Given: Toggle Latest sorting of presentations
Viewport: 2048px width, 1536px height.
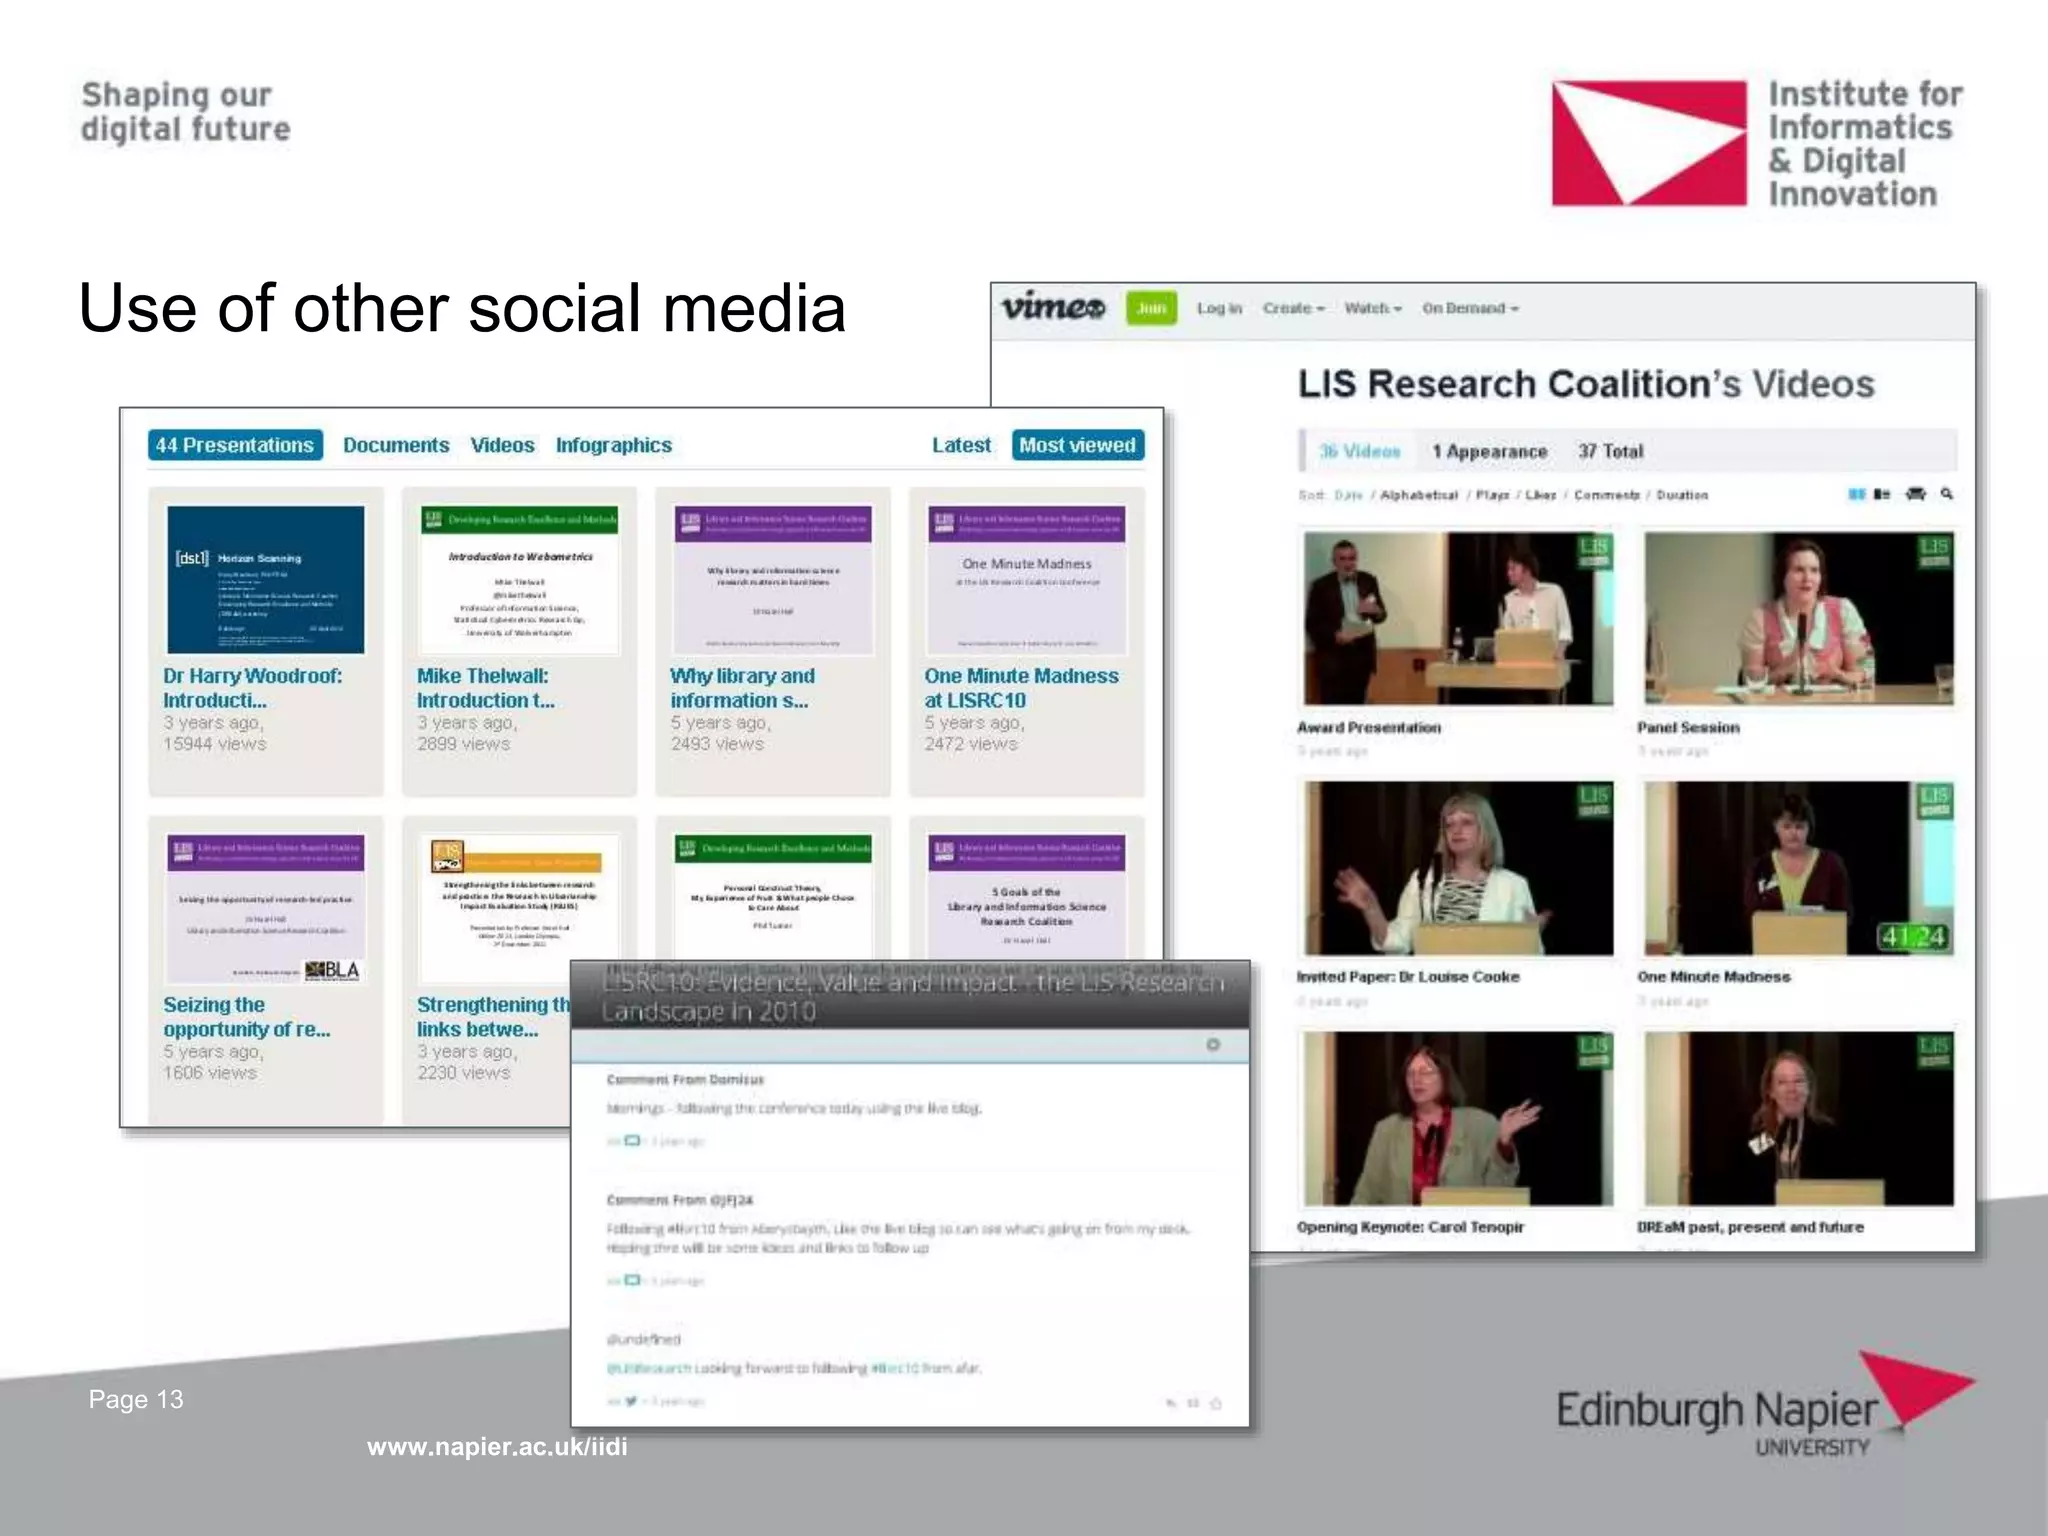Looking at the screenshot, I should 960,445.
